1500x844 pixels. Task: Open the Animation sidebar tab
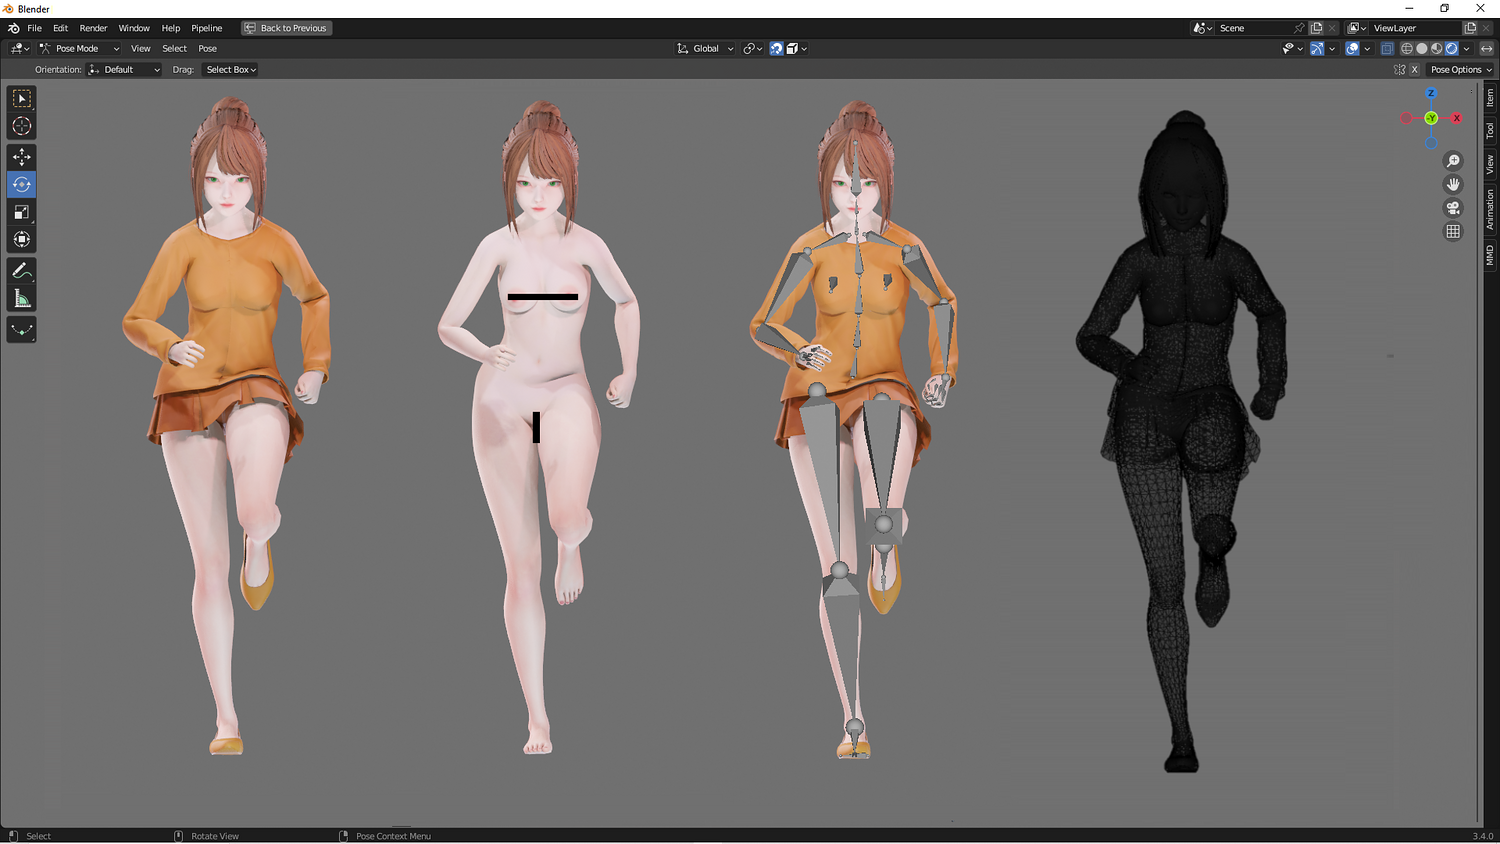click(1490, 209)
